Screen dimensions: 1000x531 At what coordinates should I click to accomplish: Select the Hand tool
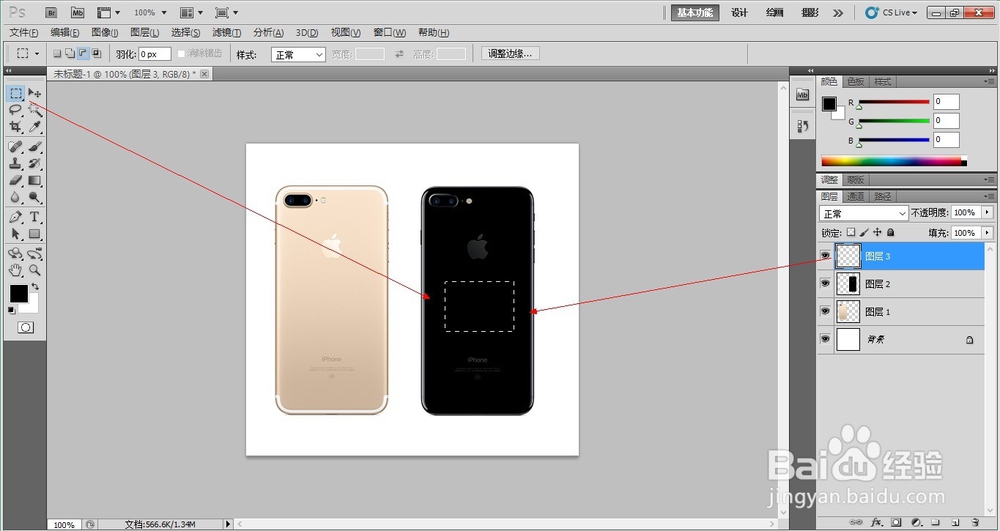click(16, 270)
